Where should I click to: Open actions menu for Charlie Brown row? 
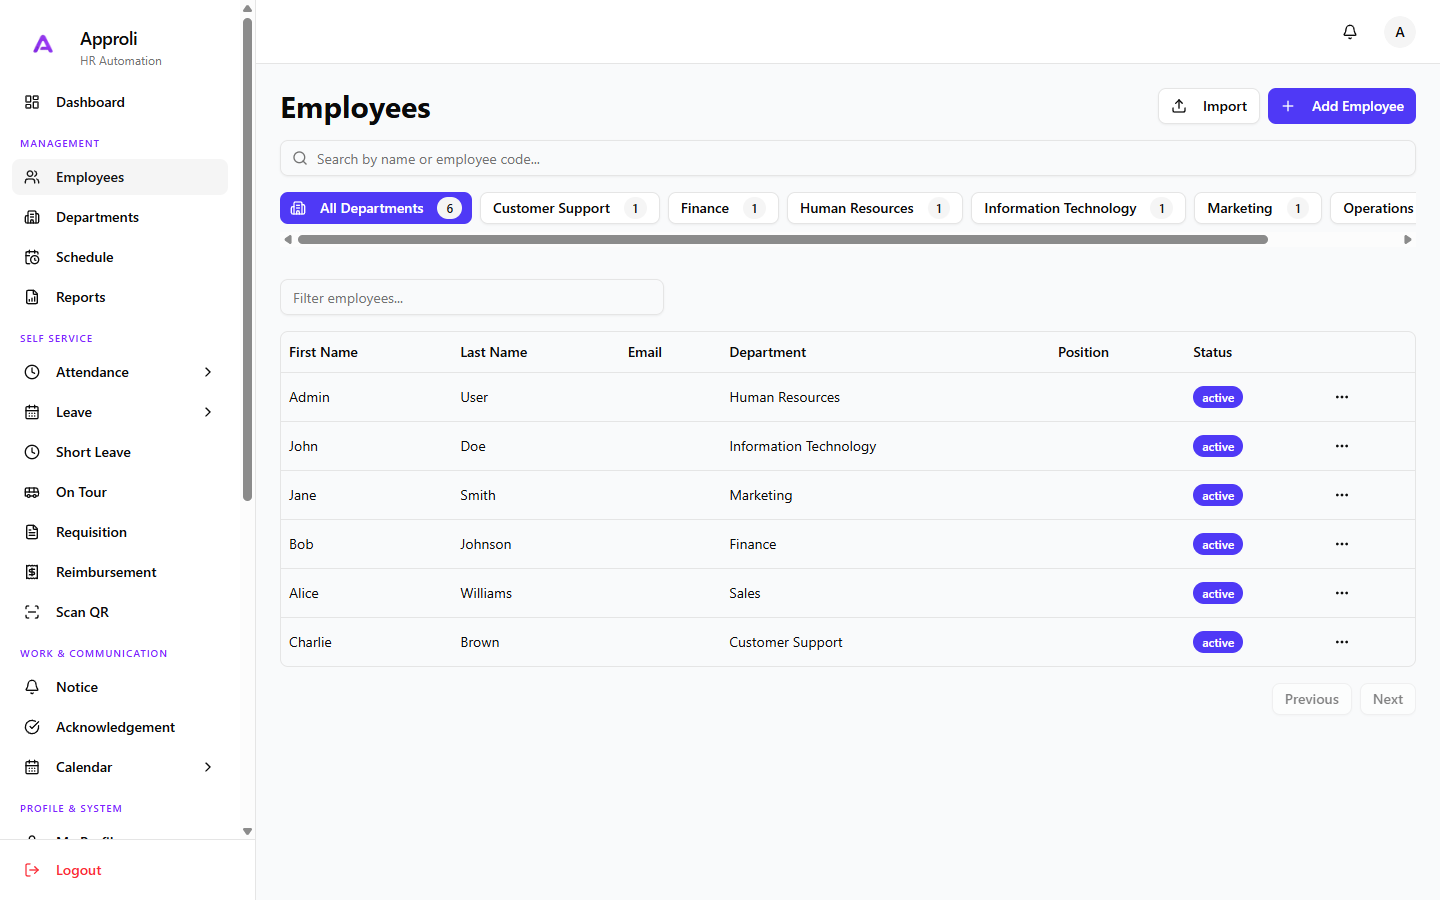pyautogui.click(x=1342, y=642)
